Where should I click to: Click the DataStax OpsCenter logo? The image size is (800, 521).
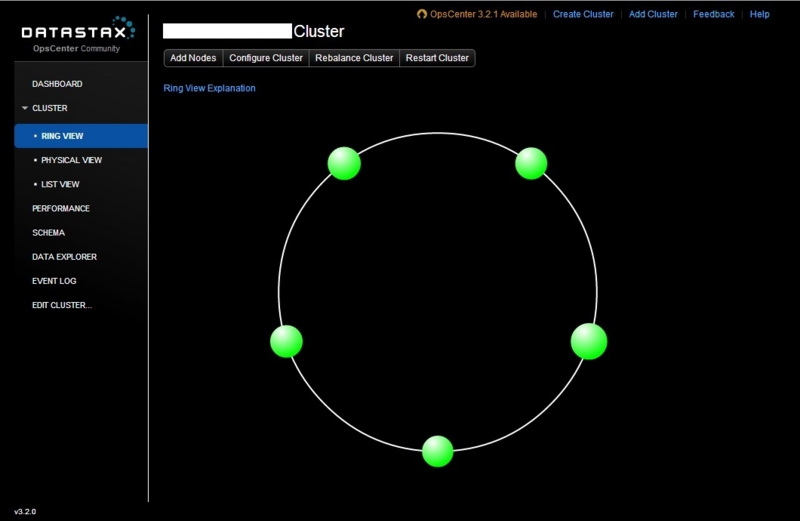pyautogui.click(x=78, y=33)
